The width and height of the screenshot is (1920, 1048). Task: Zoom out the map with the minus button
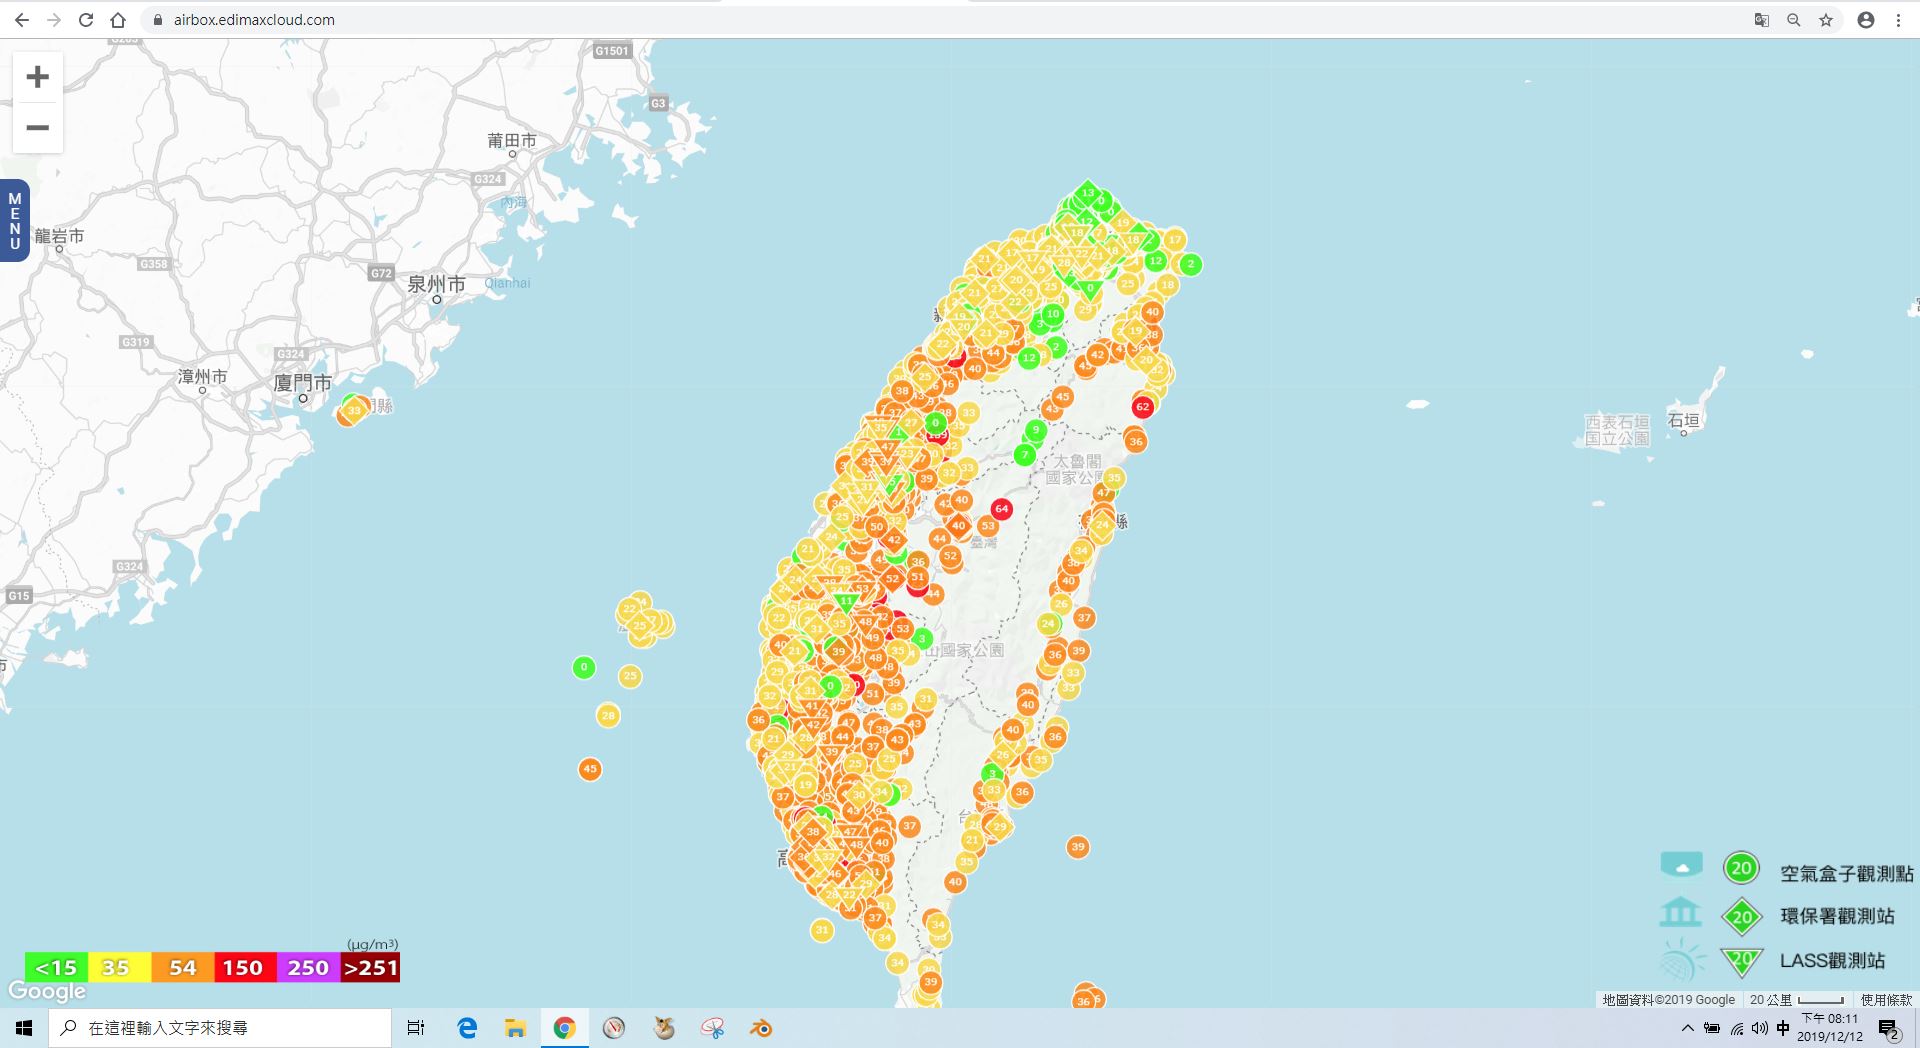[38, 128]
